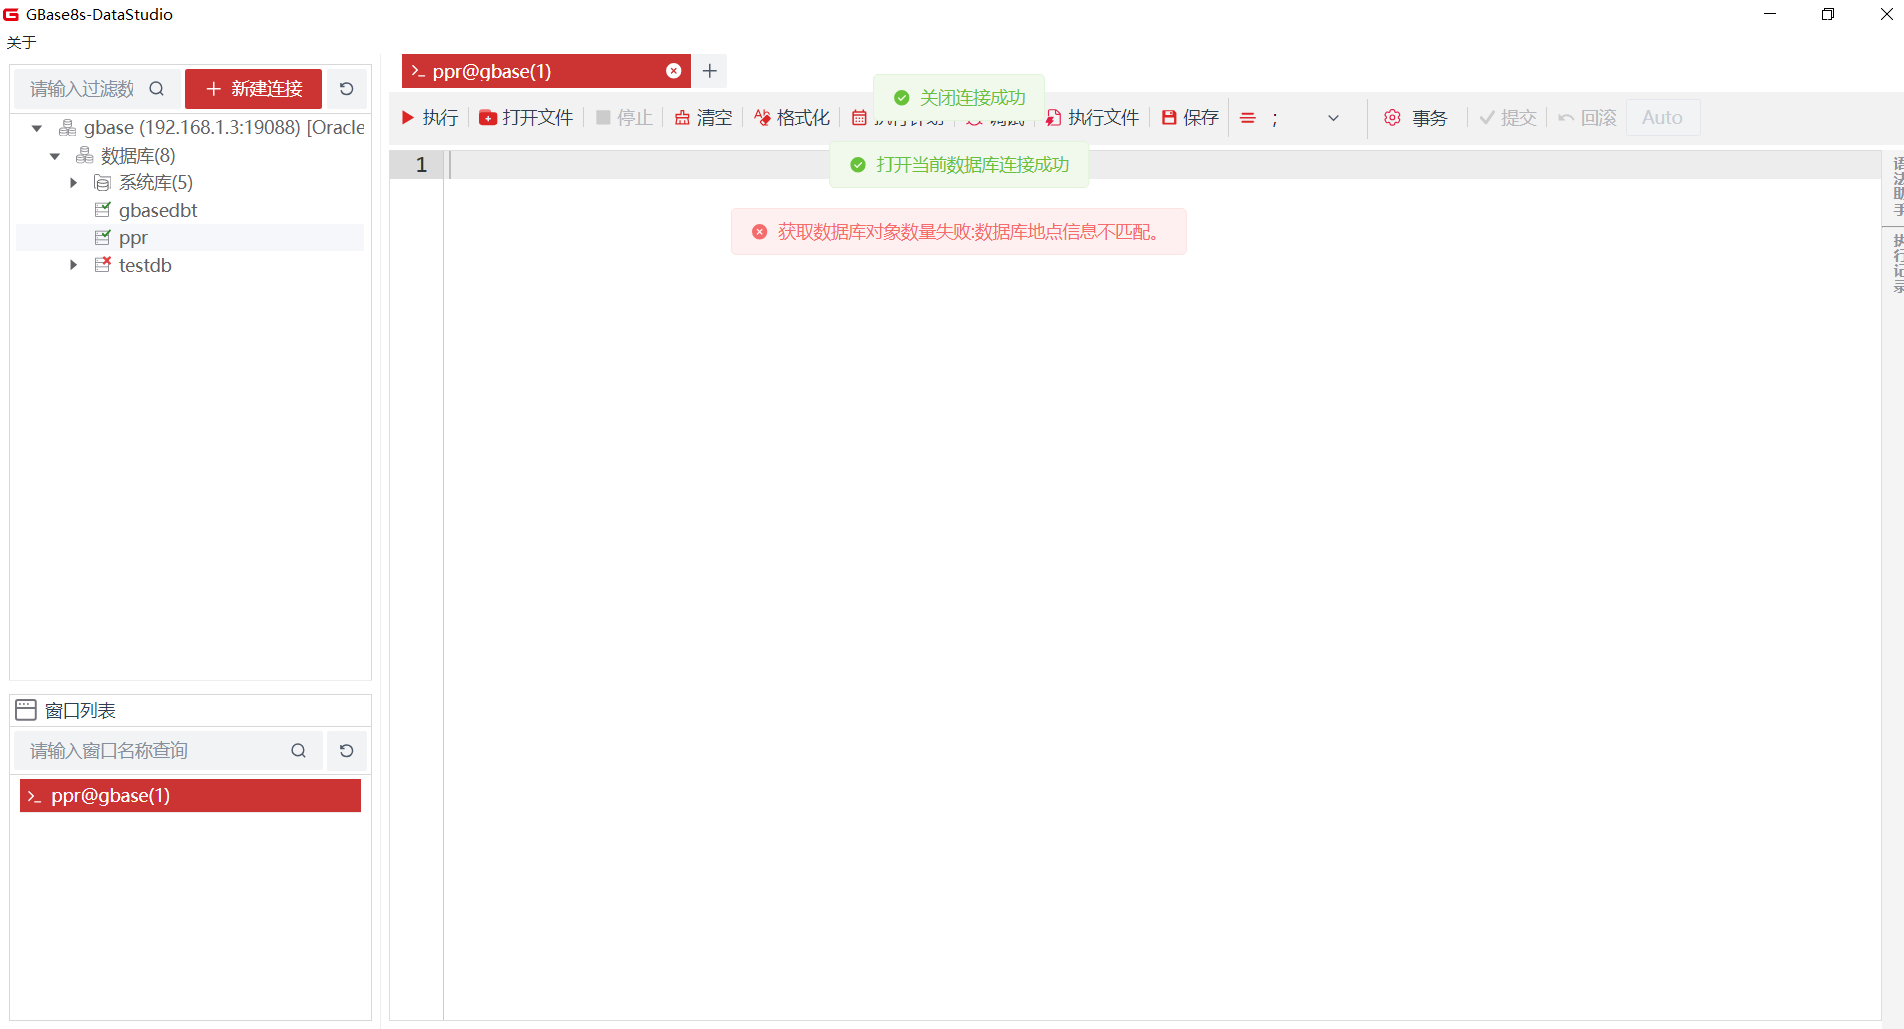Select the 系统库(5) folder
Image resolution: width=1904 pixels, height=1029 pixels.
coord(155,183)
